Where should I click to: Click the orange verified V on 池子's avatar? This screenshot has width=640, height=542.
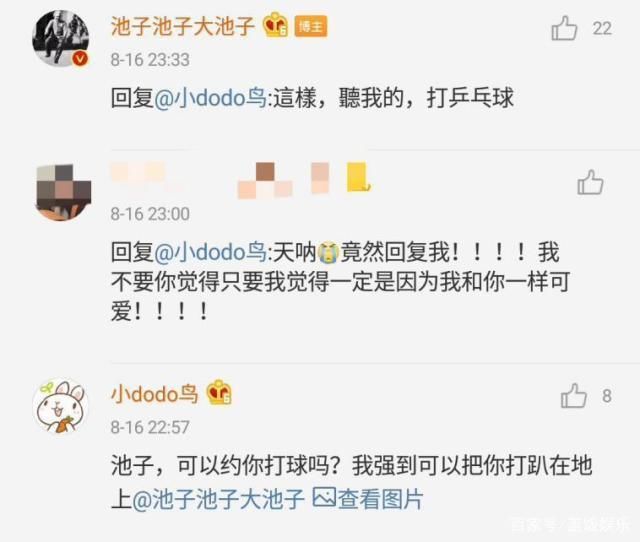[x=80, y=59]
